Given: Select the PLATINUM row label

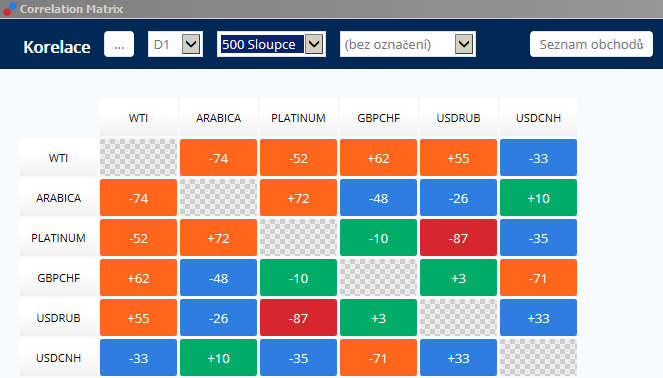Looking at the screenshot, I should [x=58, y=238].
